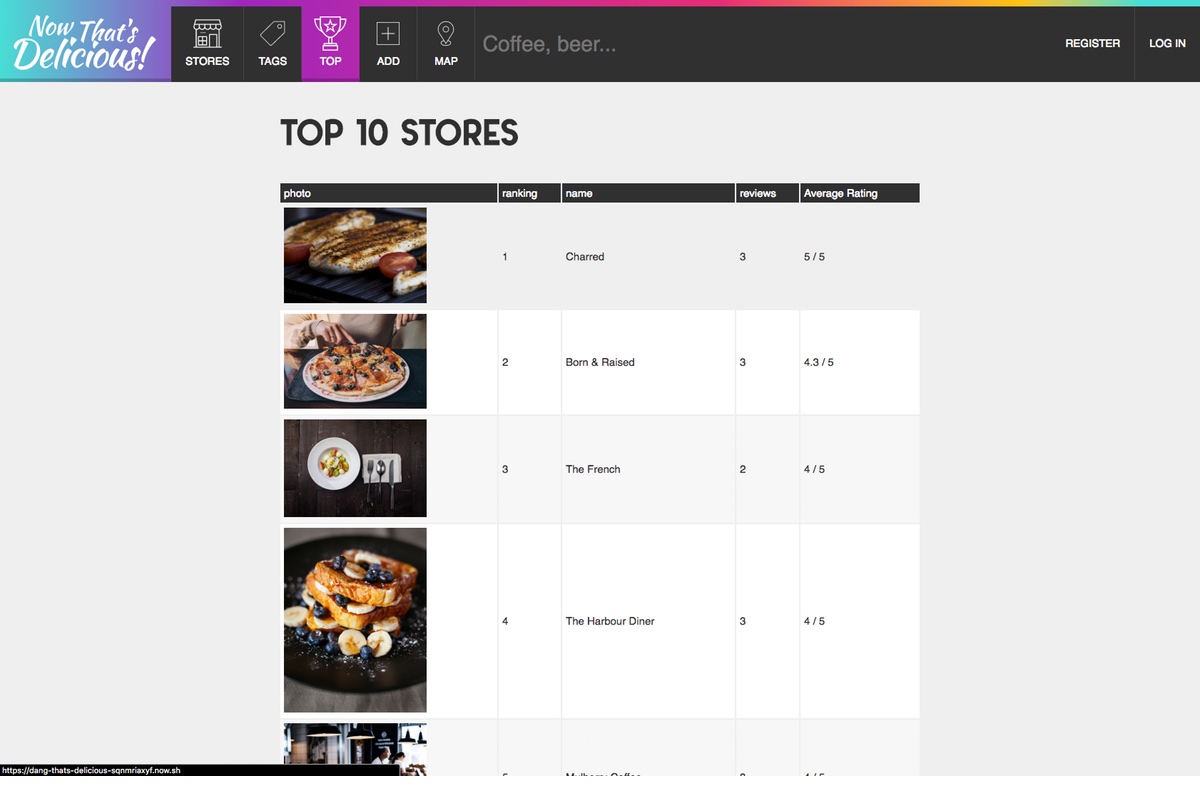Click The French plated salad photo
1200x800 pixels.
[x=355, y=468]
